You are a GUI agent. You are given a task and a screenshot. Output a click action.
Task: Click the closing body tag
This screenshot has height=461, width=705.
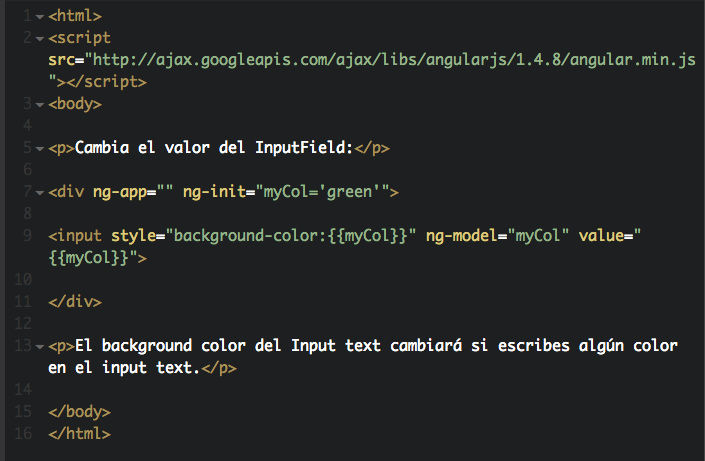pos(80,412)
